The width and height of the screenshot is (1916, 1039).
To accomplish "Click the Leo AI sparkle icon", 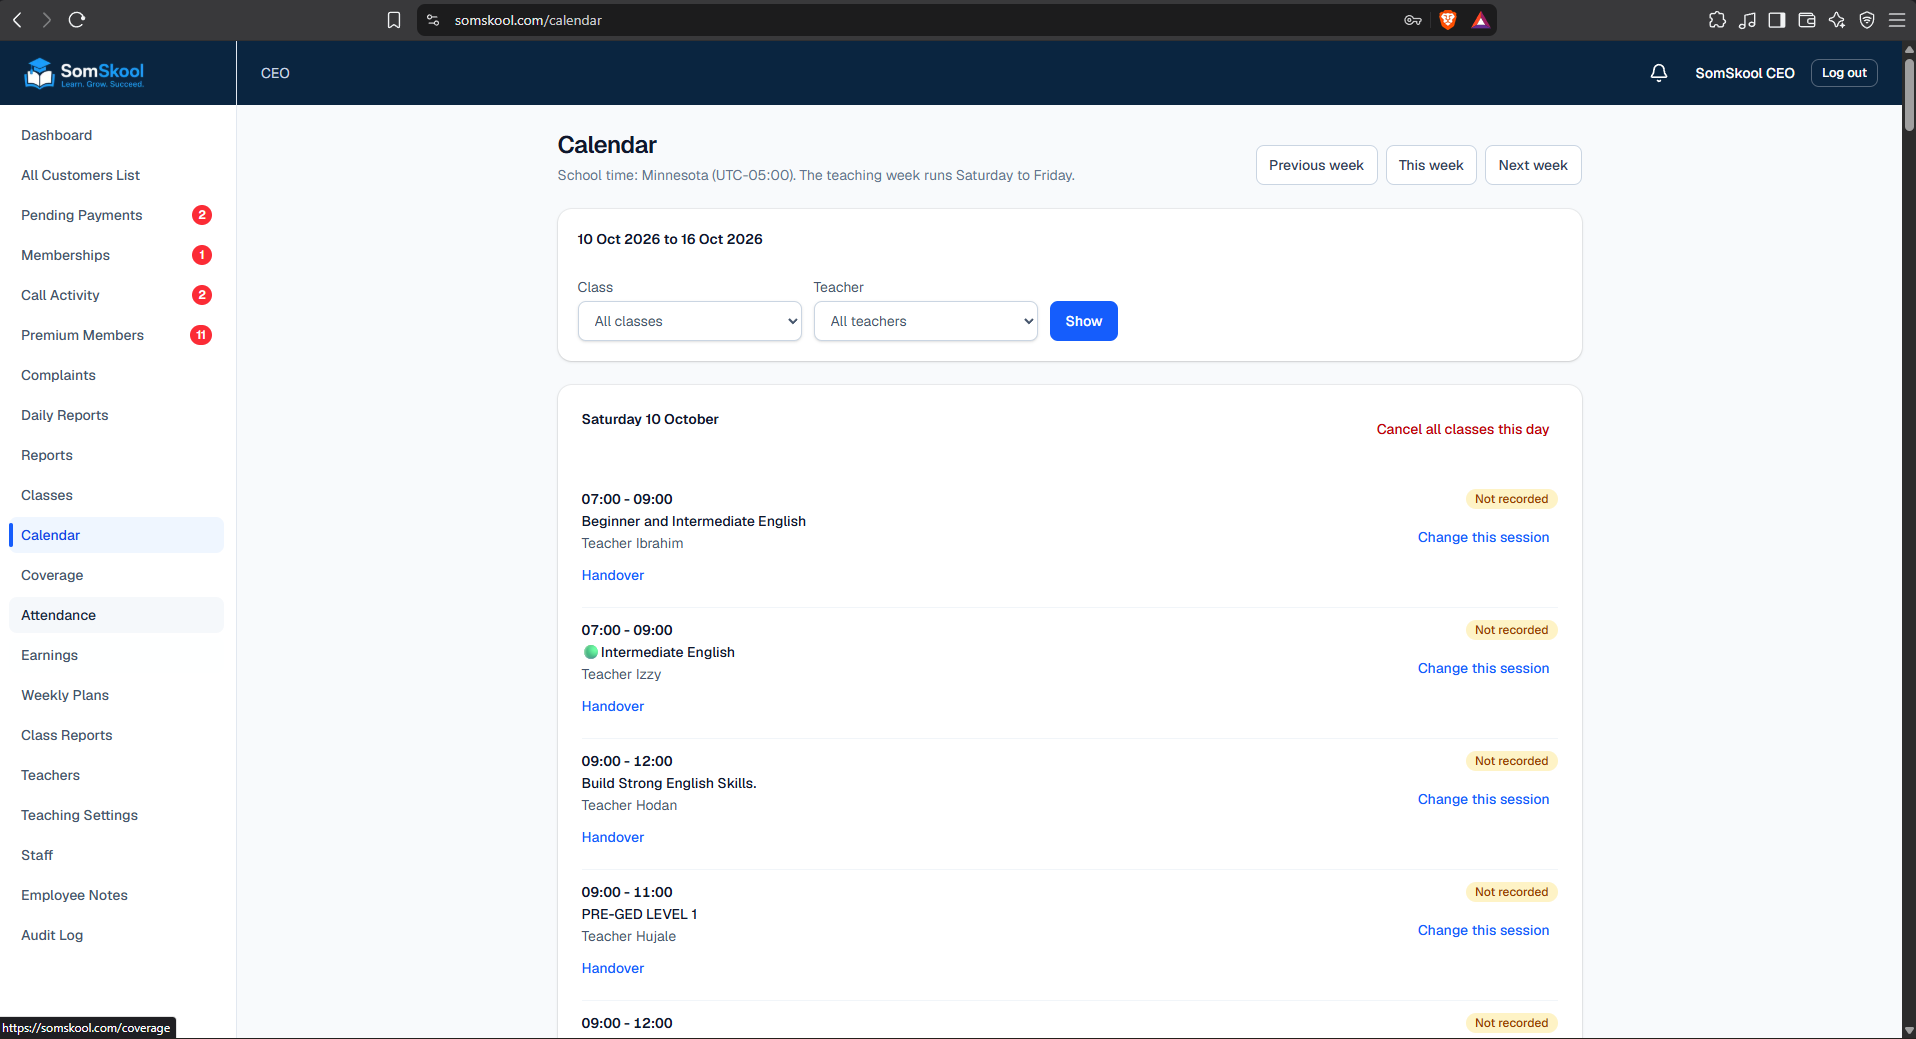I will [1837, 20].
